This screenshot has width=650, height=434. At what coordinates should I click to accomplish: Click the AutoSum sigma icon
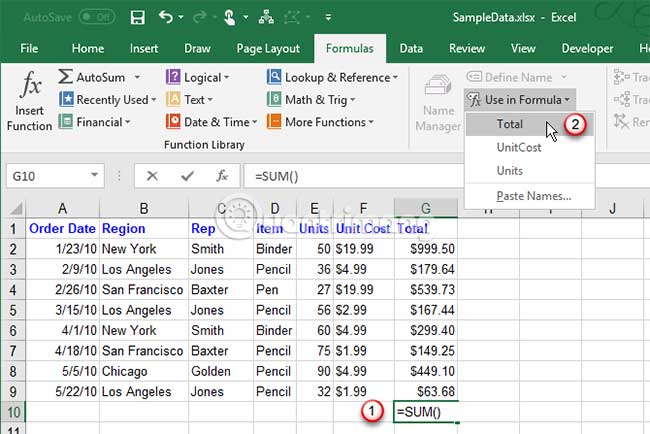(x=65, y=77)
